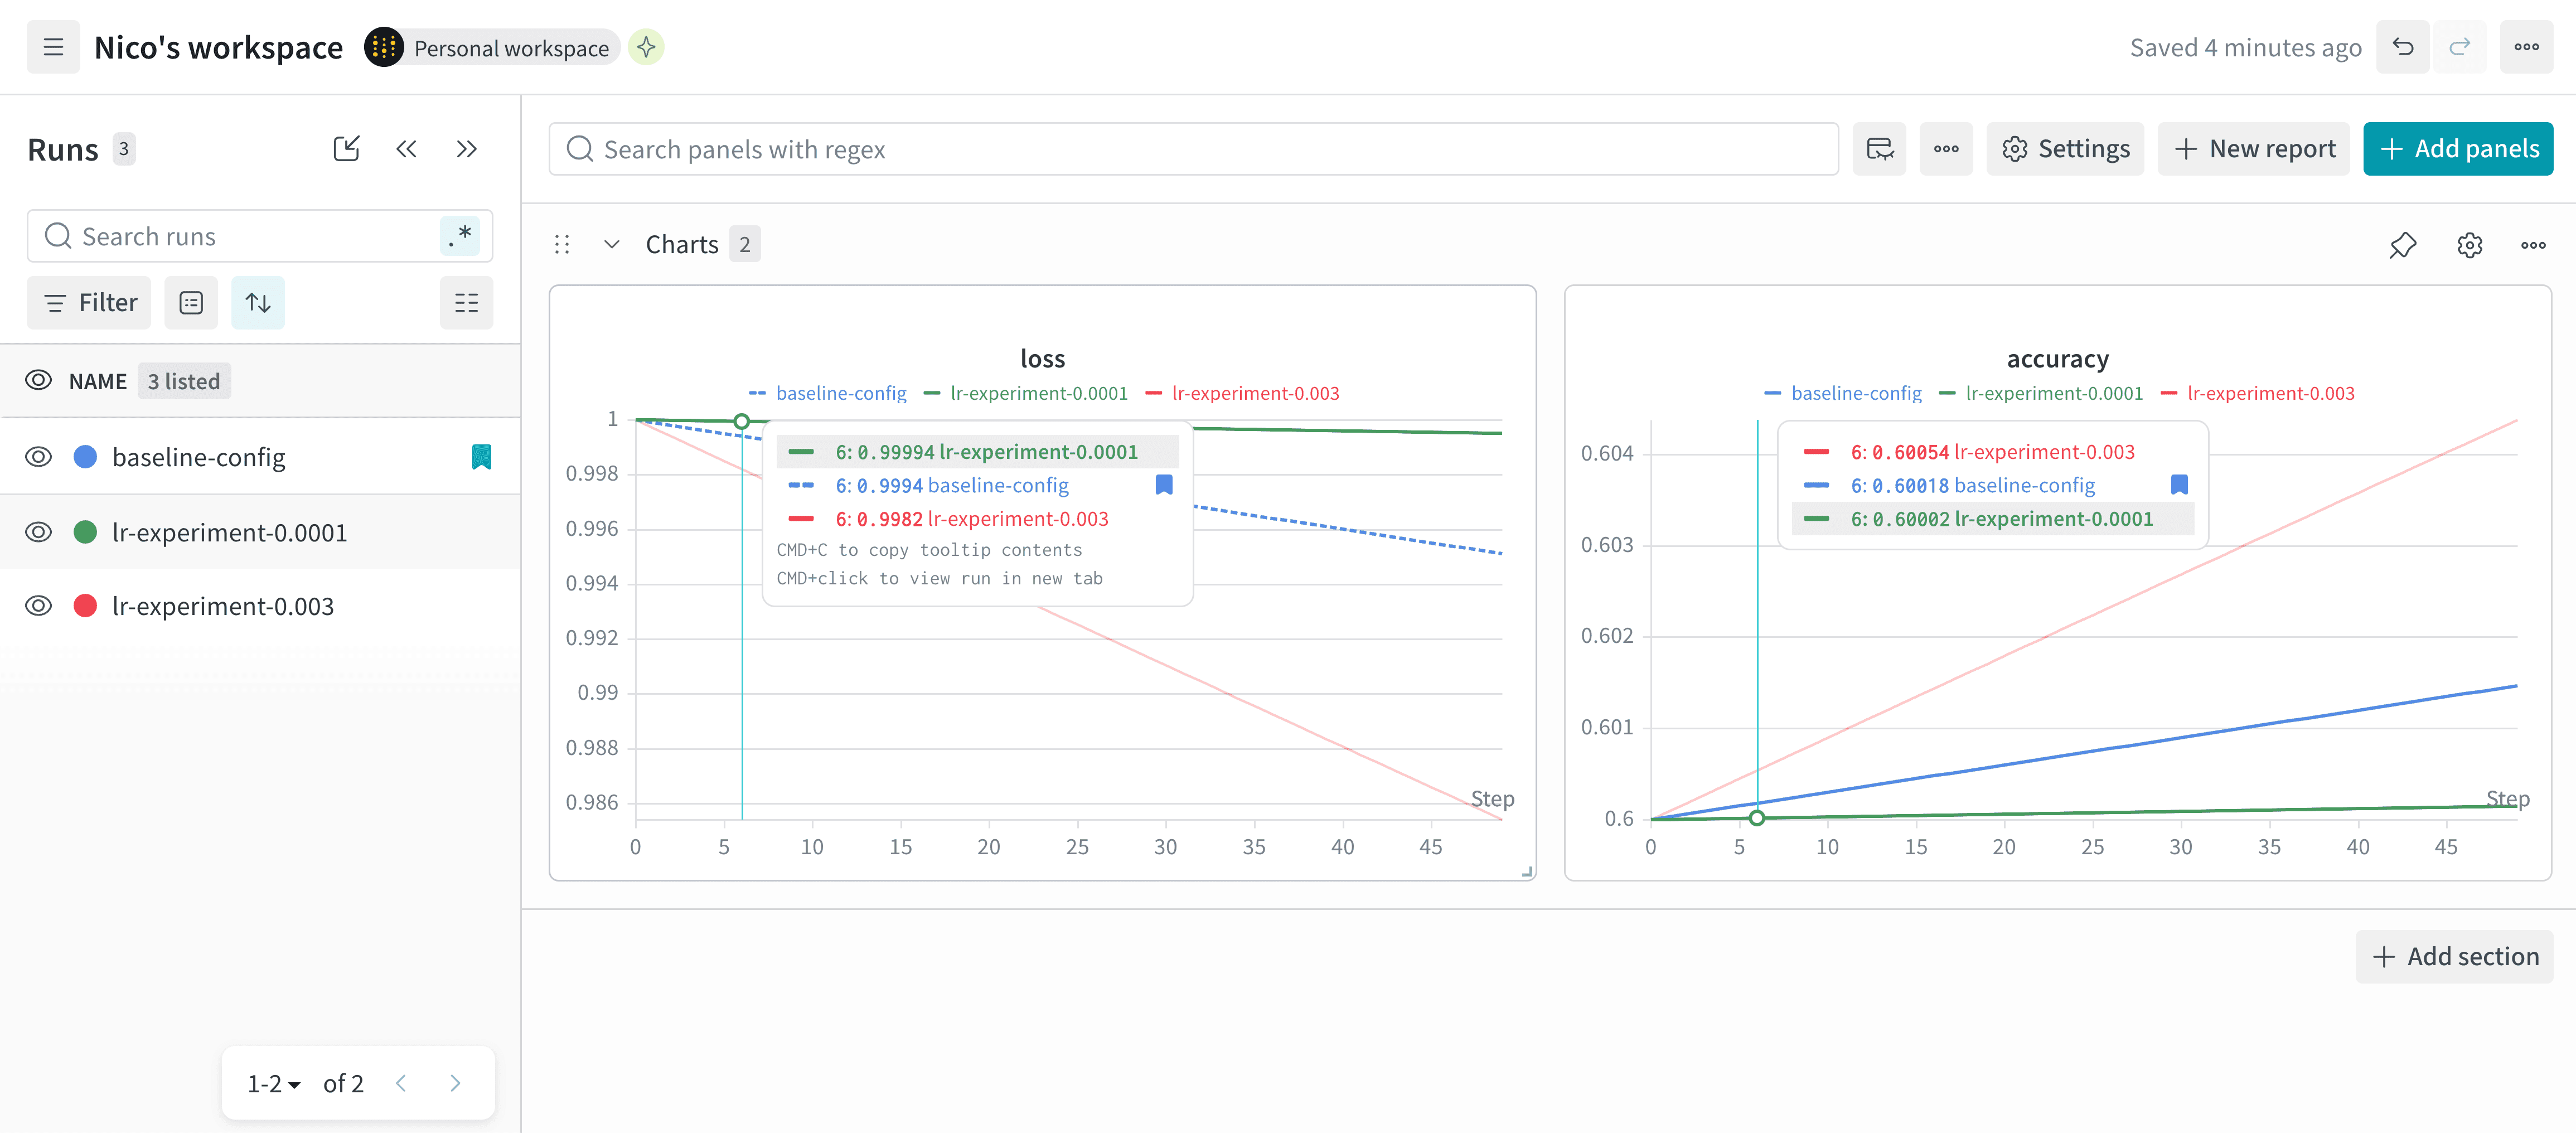Image resolution: width=2576 pixels, height=1133 pixels.
Task: Go to next page of runs
Action: [455, 1083]
